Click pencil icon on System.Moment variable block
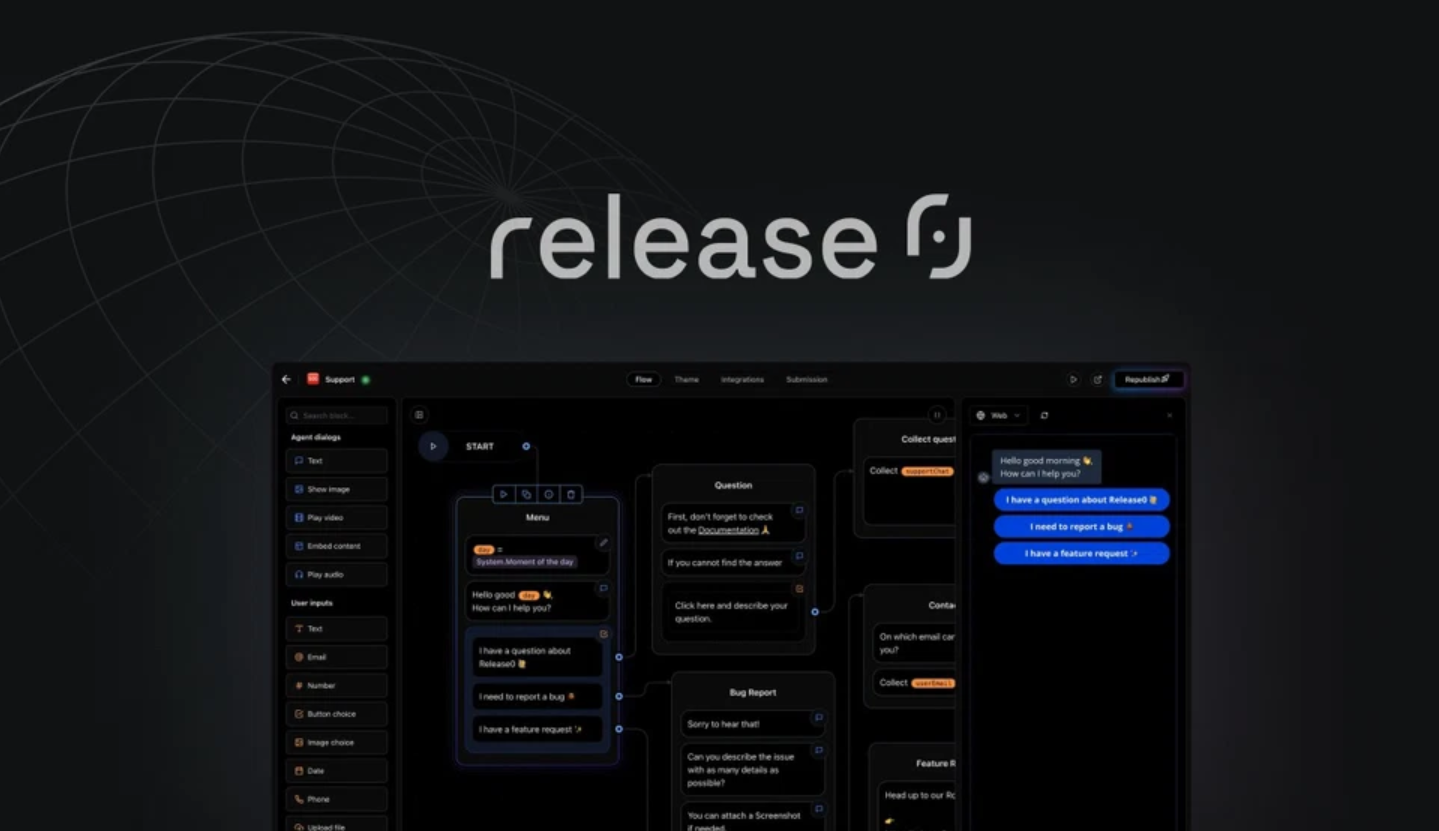1439x831 pixels. coord(603,543)
